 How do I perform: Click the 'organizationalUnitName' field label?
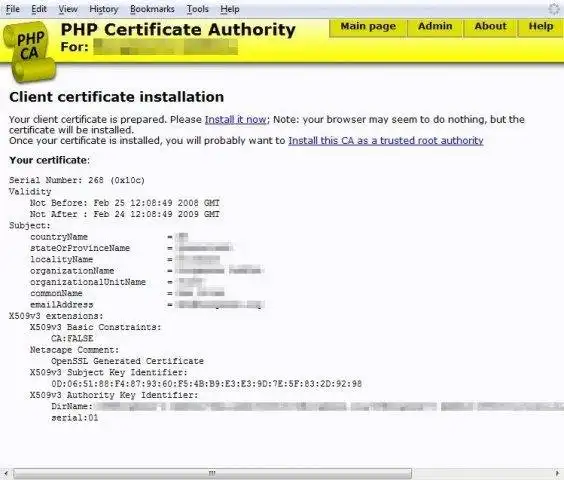[x=88, y=282]
